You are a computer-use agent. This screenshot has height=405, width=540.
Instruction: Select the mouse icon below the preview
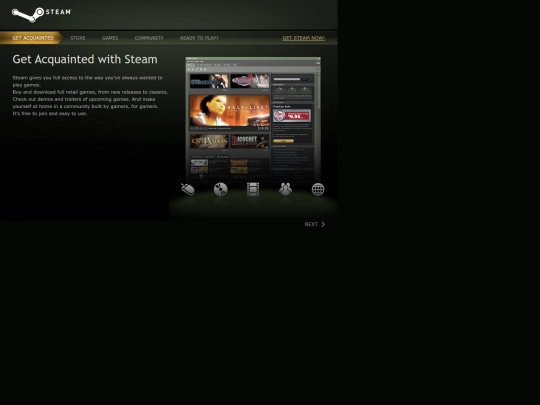click(188, 189)
